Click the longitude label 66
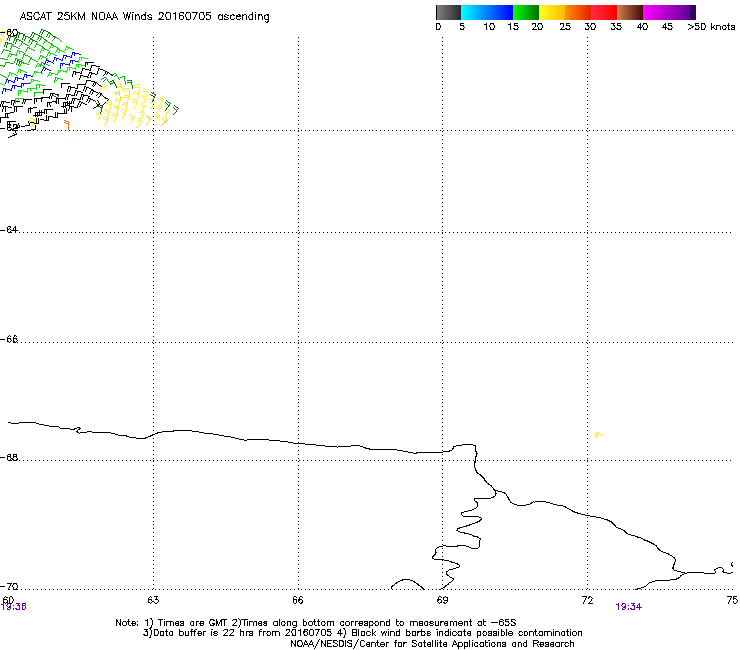Viewport: 740px width, 650px height. 298,600
